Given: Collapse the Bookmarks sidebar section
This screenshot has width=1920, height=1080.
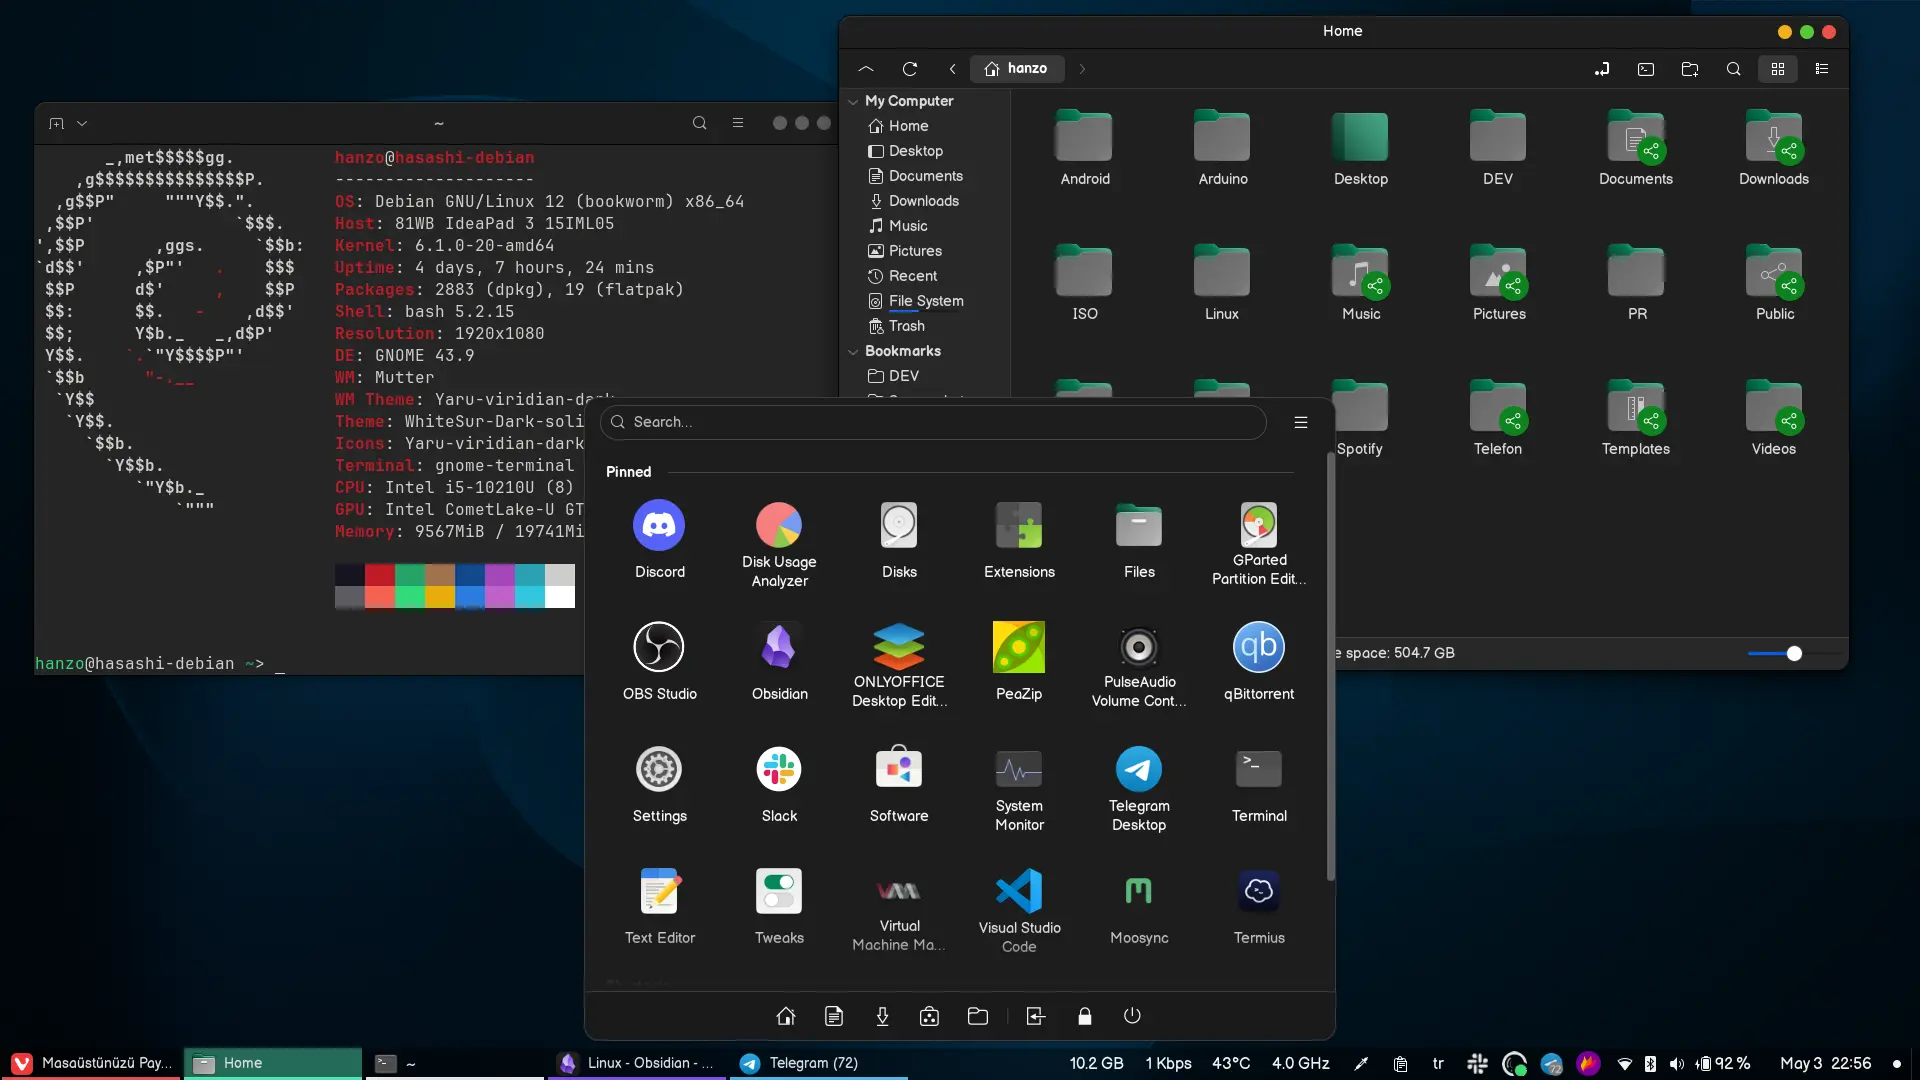Looking at the screenshot, I should click(853, 351).
